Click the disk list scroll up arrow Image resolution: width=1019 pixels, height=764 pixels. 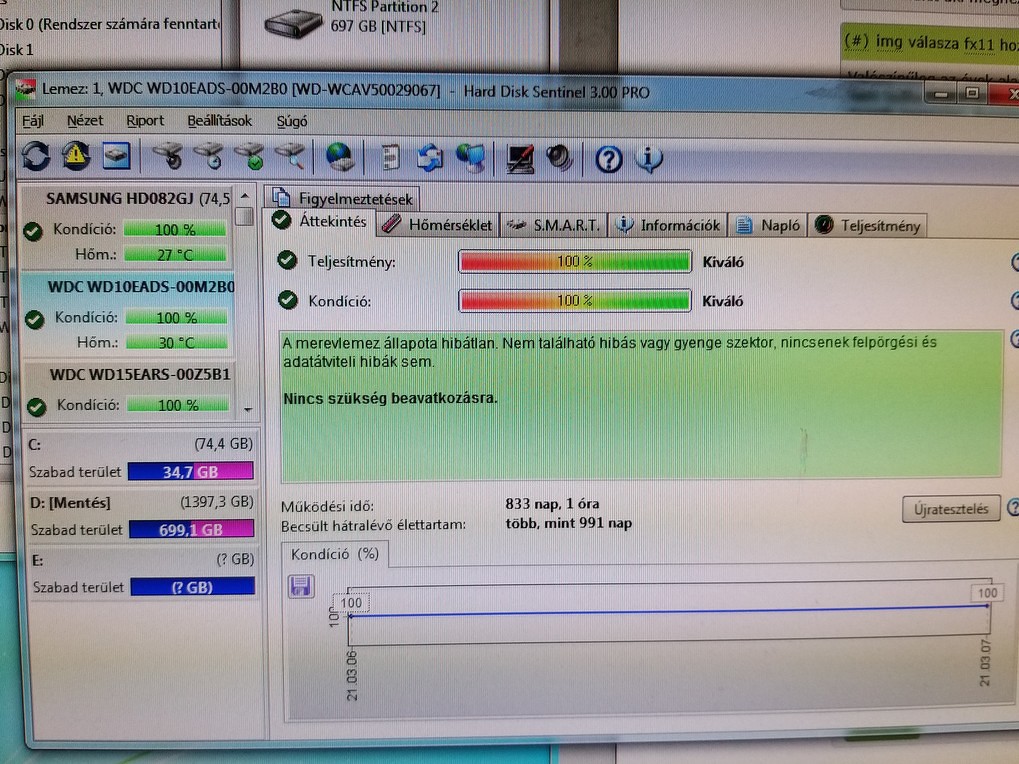point(244,195)
